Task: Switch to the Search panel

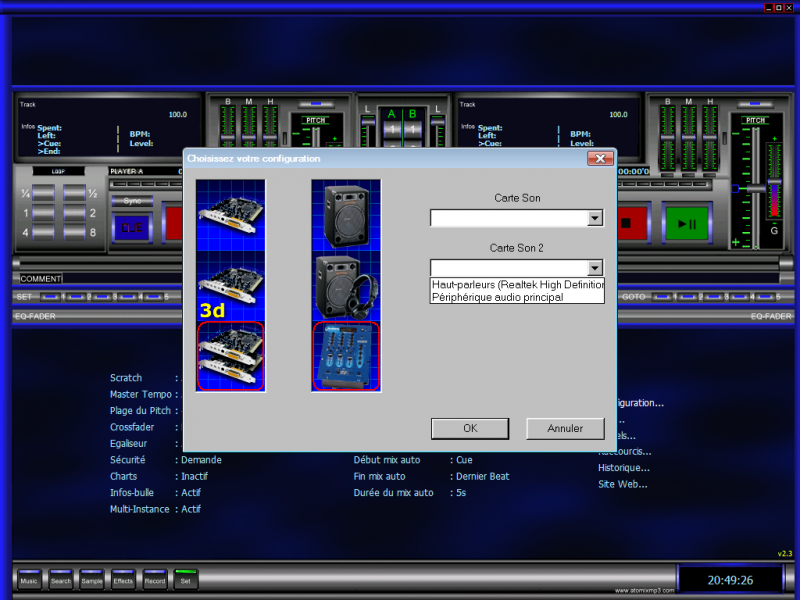Action: [x=61, y=579]
